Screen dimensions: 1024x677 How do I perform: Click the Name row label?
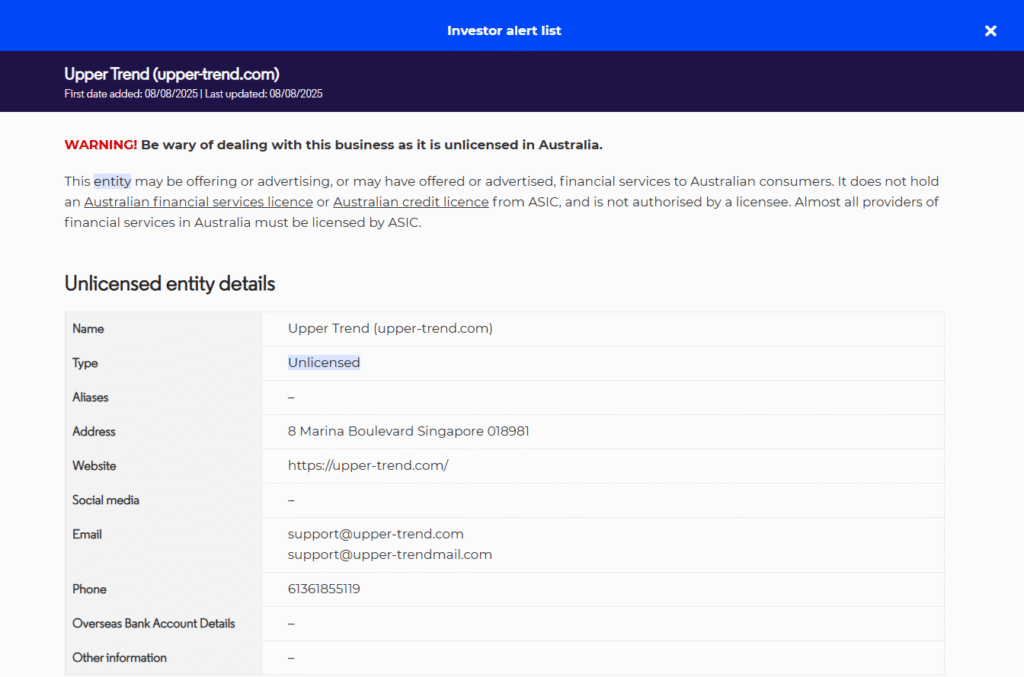pyautogui.click(x=88, y=328)
